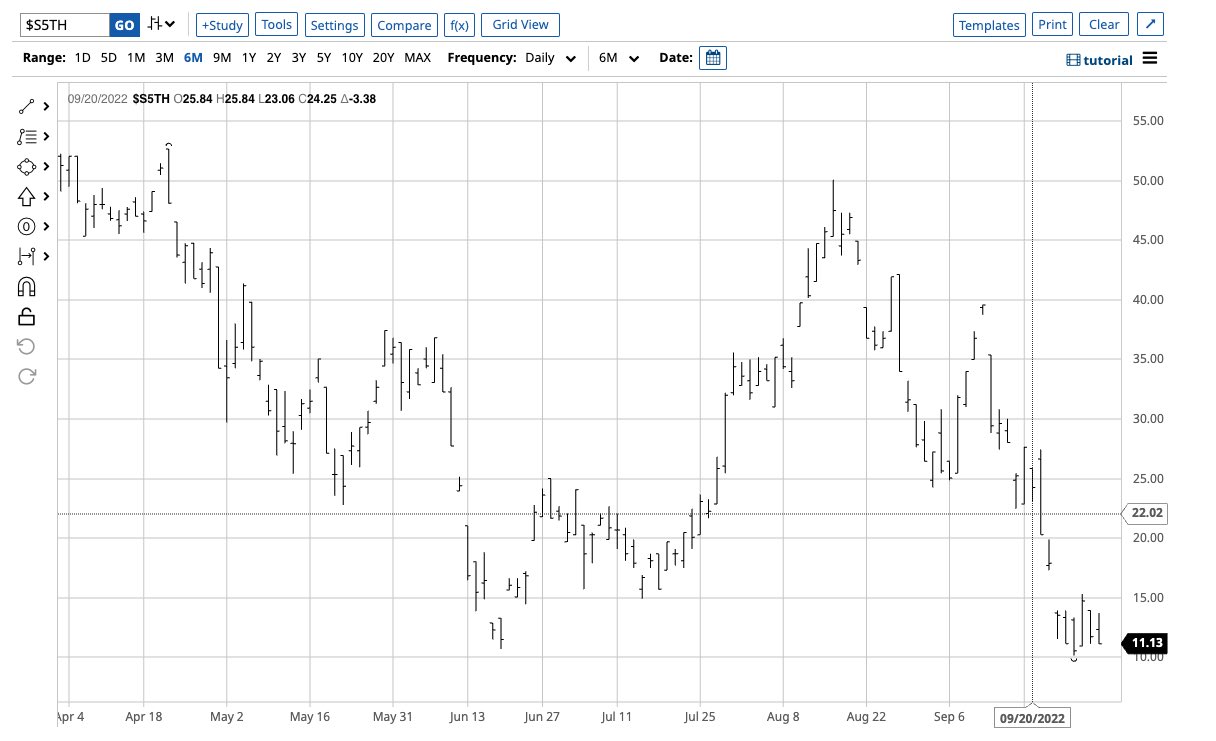
Task: Open the Date calendar picker
Action: coord(713,58)
